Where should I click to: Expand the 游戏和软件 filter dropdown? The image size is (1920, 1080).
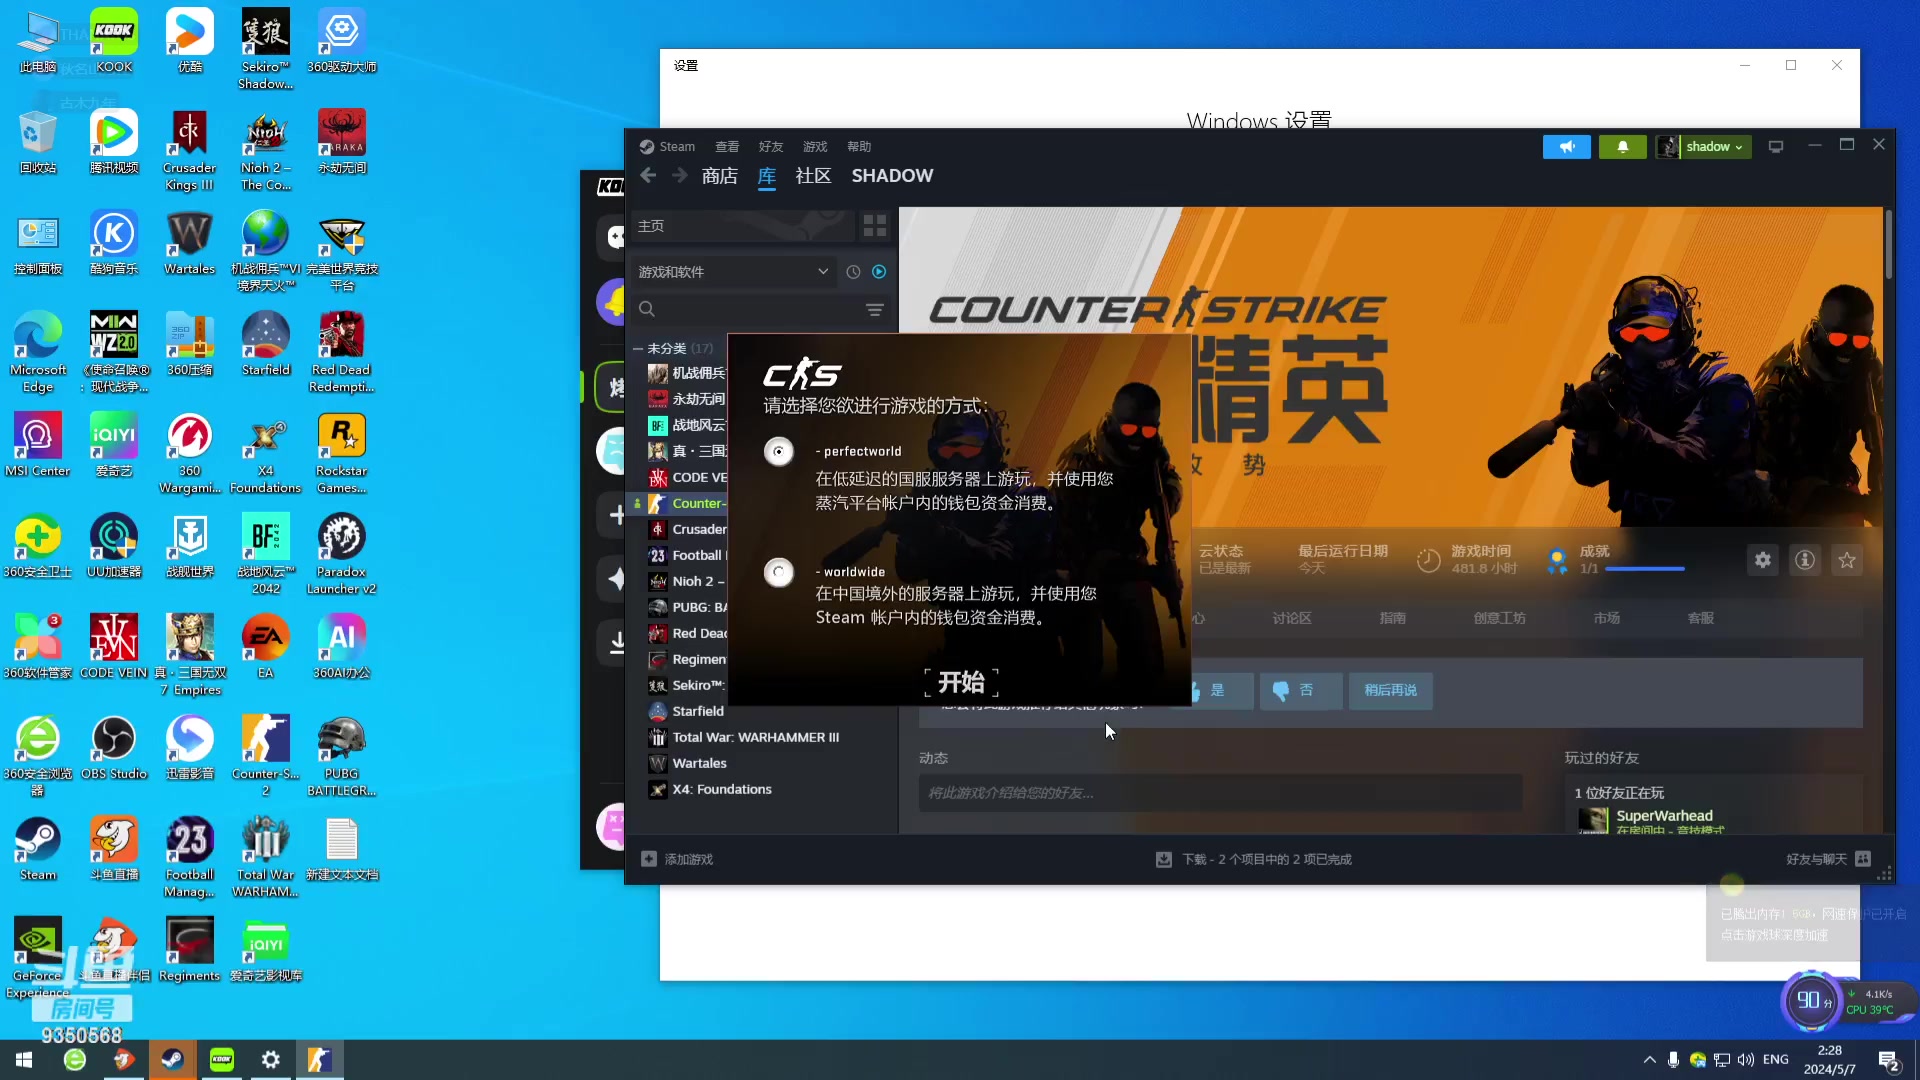[733, 272]
